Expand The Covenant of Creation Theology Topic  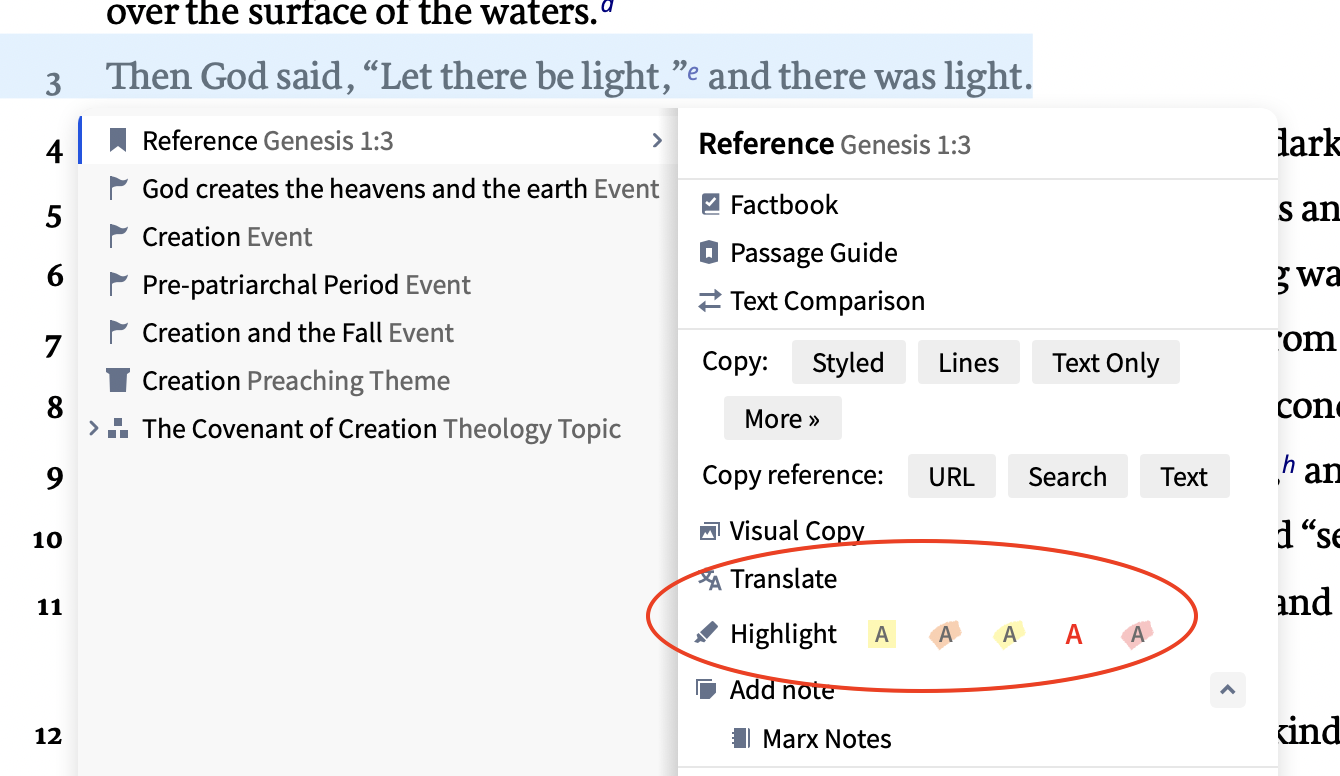(93, 428)
